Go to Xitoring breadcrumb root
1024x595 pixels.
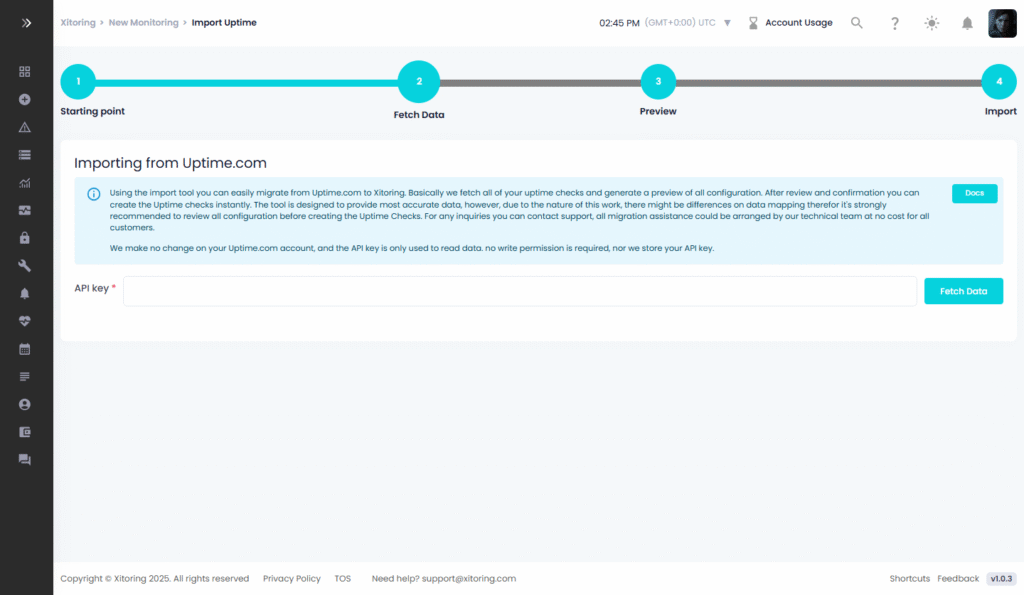(x=78, y=23)
